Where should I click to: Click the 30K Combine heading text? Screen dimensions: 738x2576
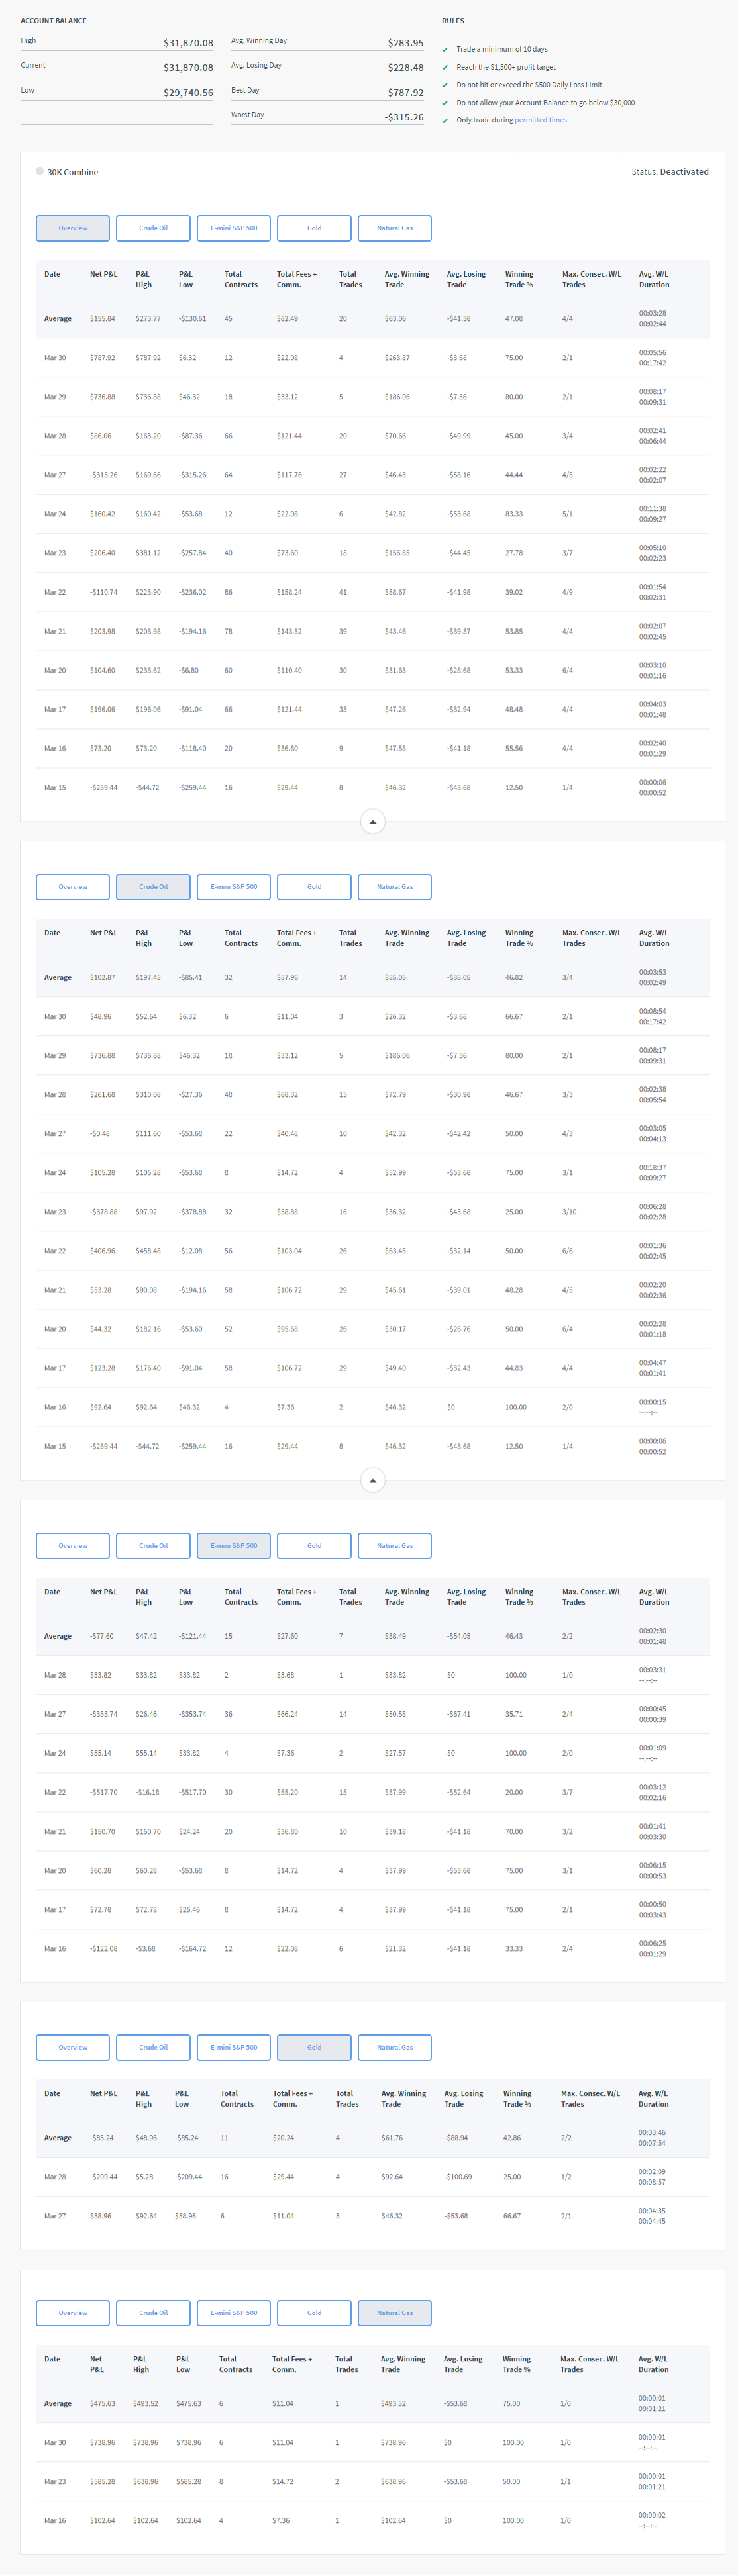tap(73, 173)
